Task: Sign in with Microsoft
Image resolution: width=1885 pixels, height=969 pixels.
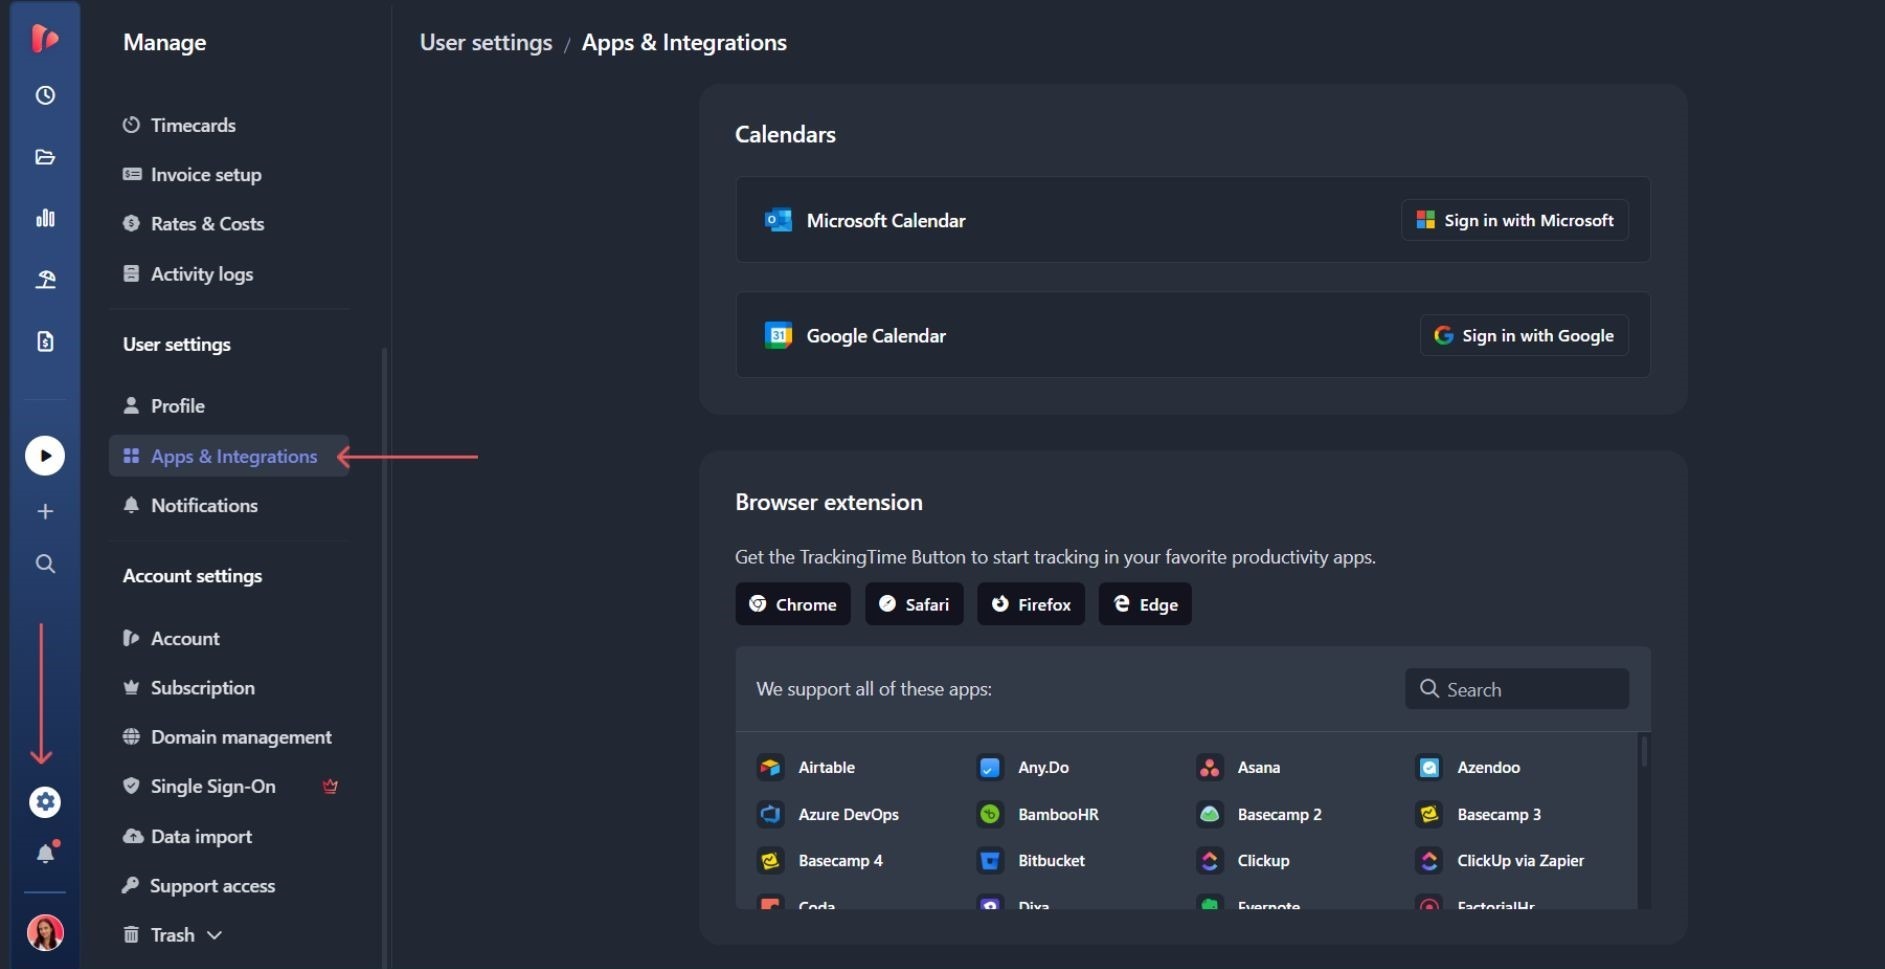Action: point(1515,220)
